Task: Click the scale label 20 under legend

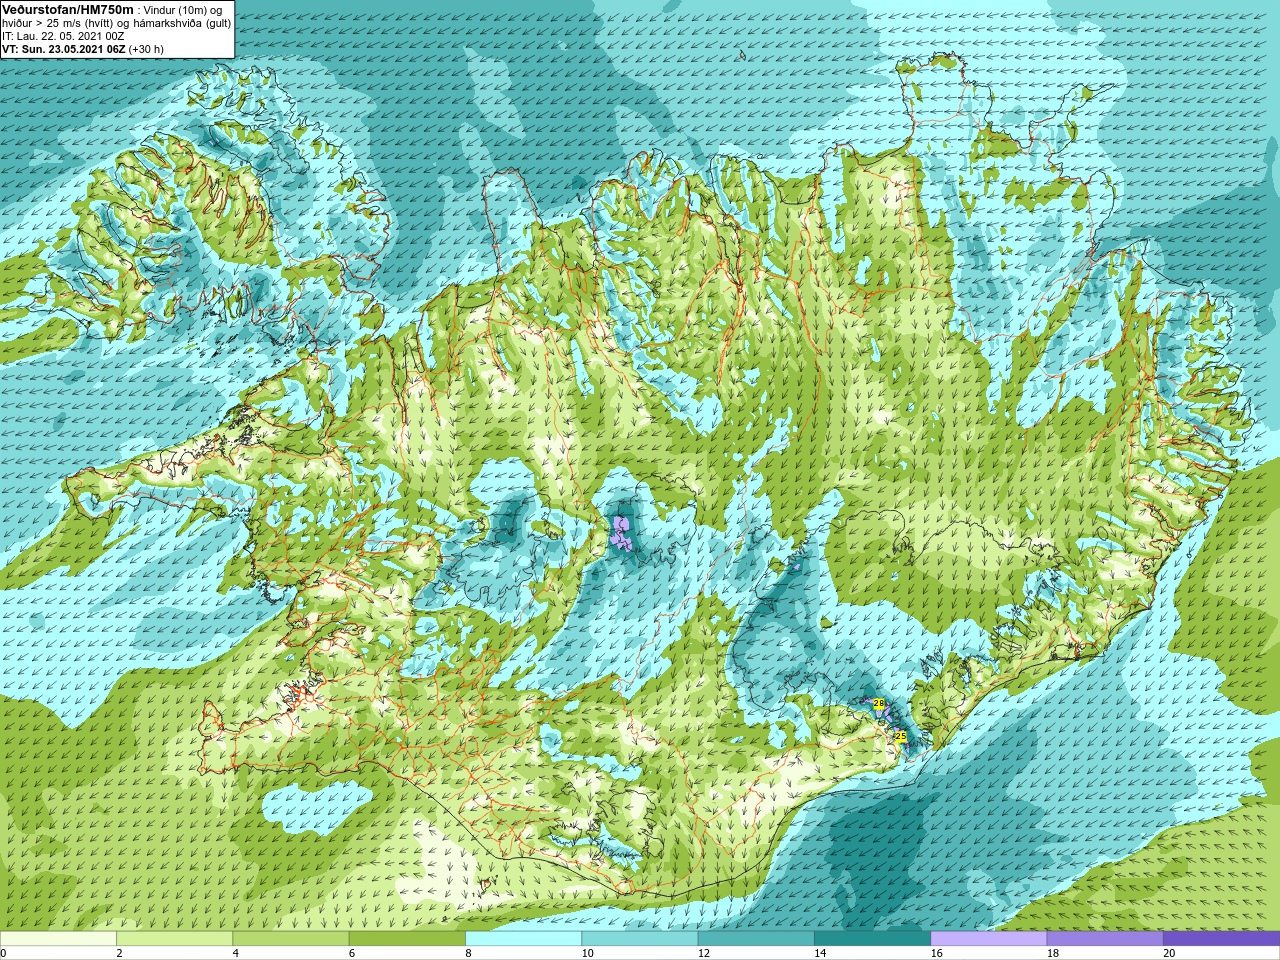Action: [x=1169, y=953]
